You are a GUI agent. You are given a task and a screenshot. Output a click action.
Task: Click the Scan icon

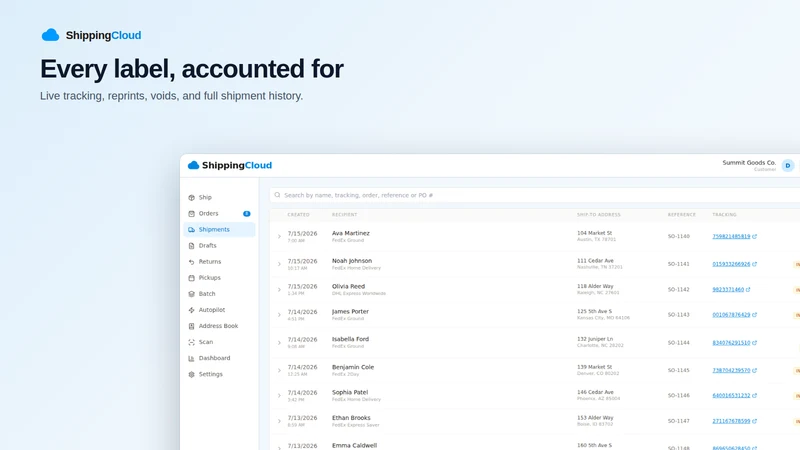click(191, 342)
